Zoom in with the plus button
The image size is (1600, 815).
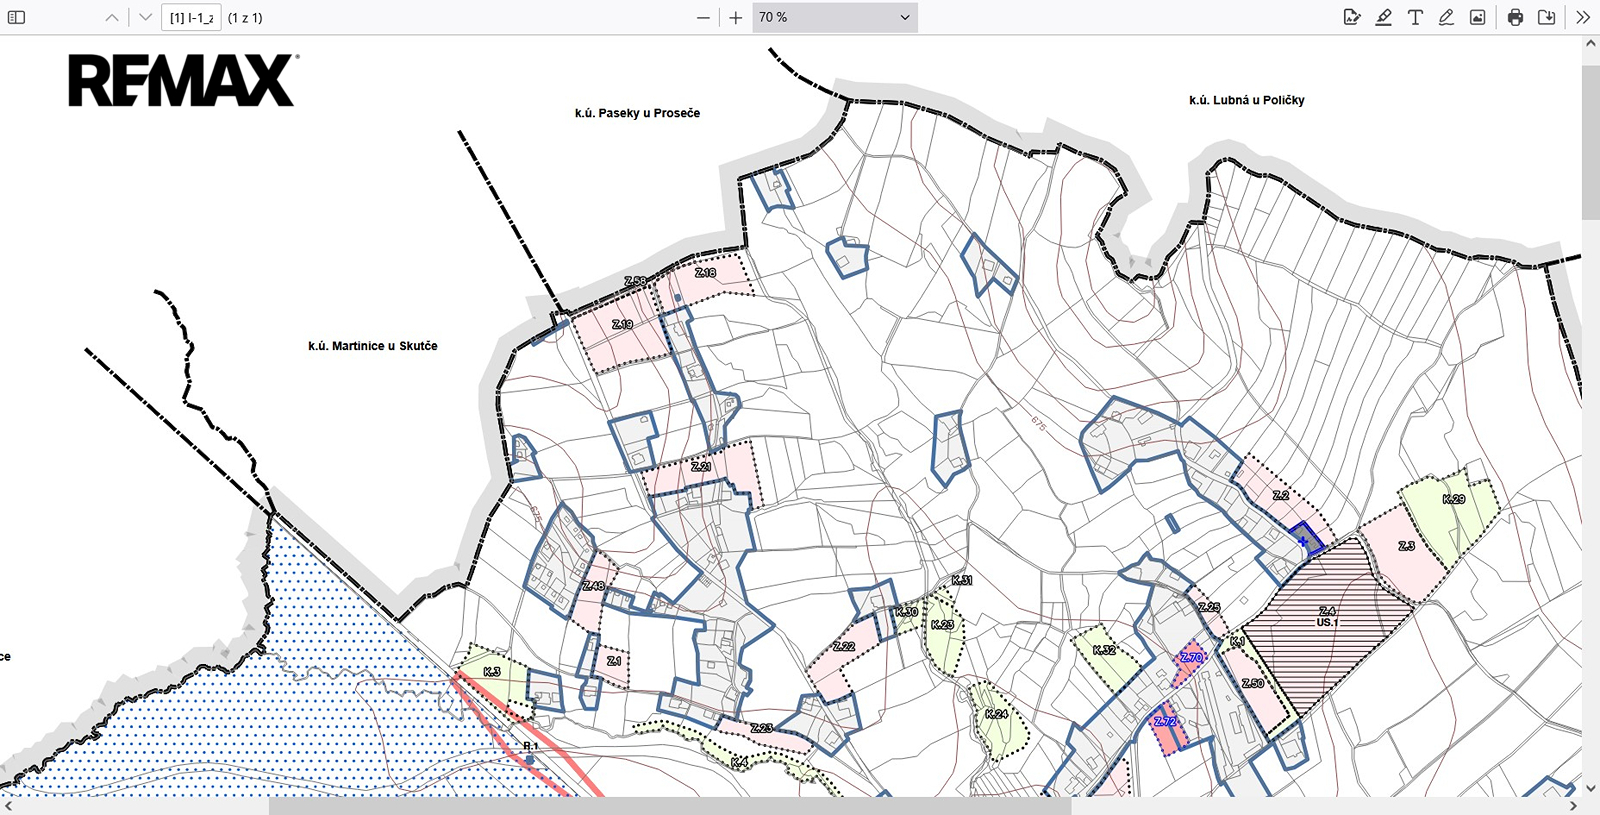[x=736, y=17]
